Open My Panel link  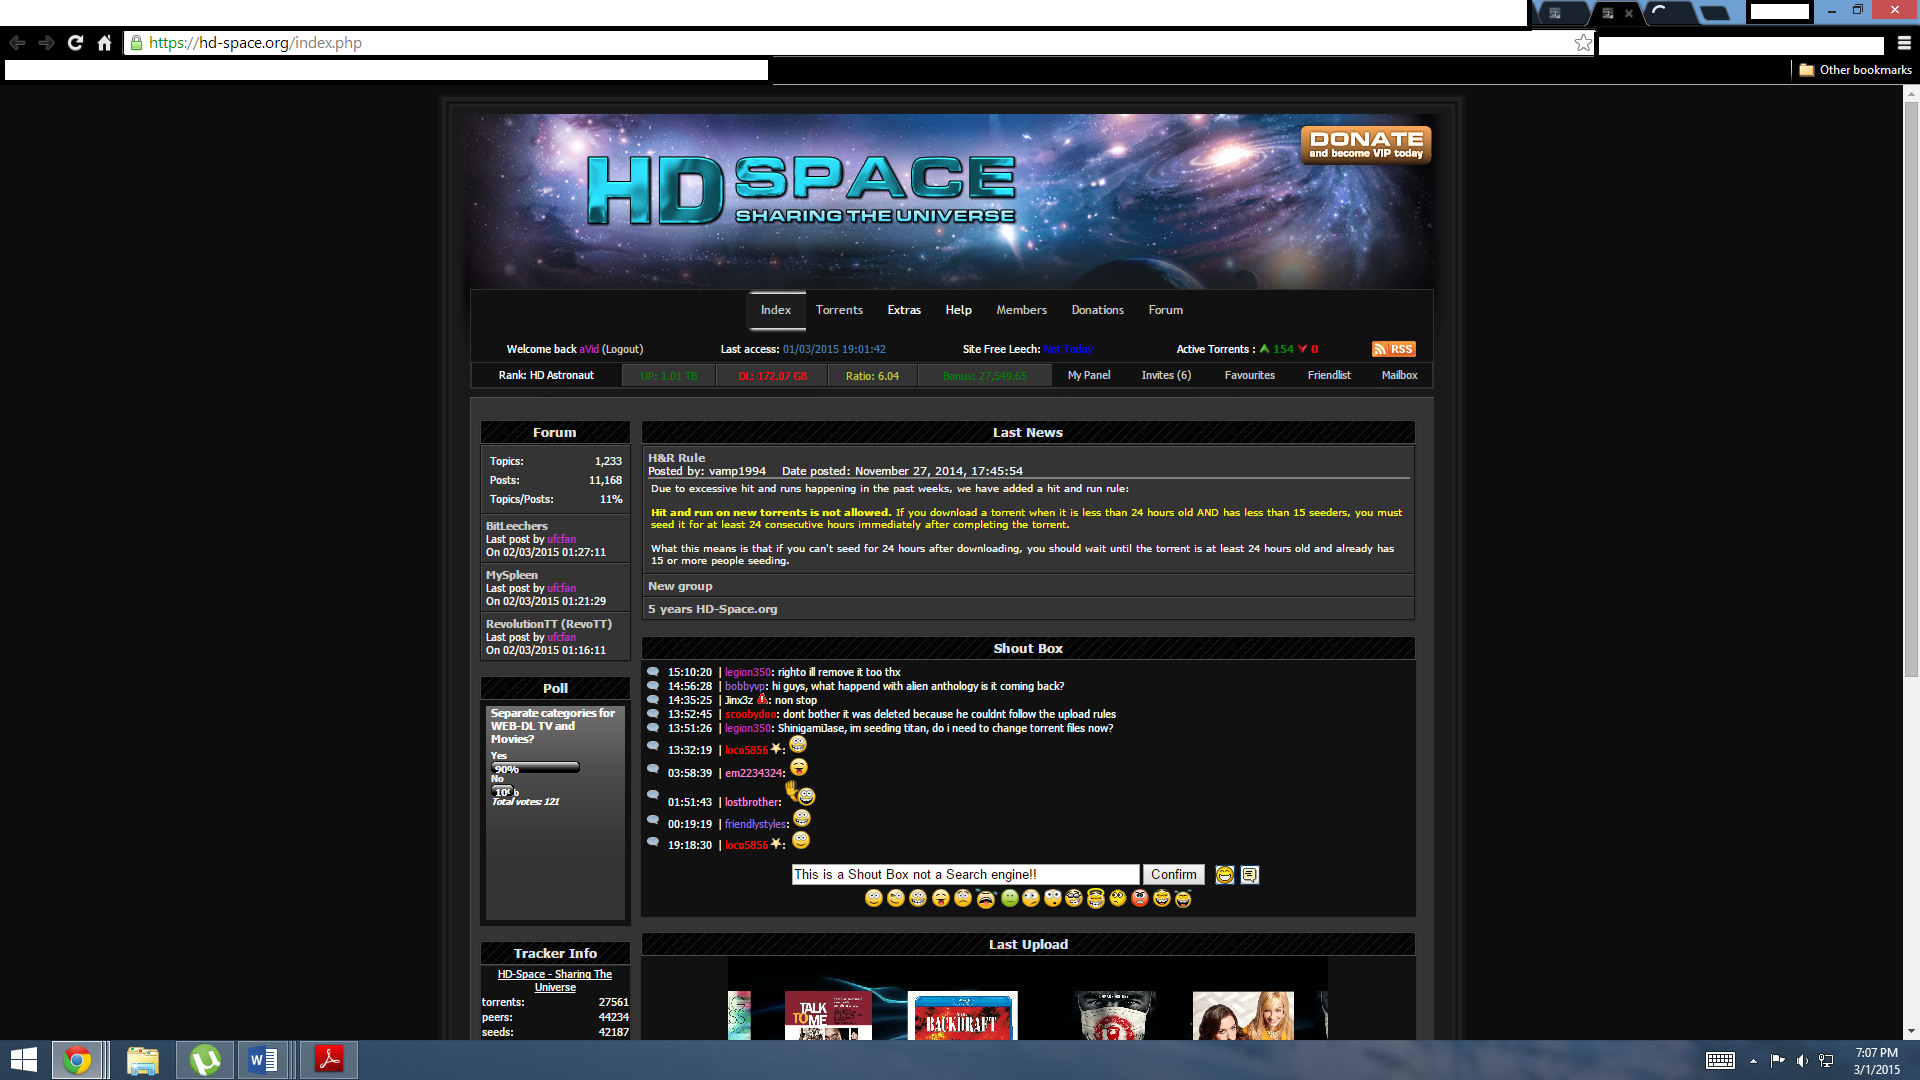[x=1089, y=375]
